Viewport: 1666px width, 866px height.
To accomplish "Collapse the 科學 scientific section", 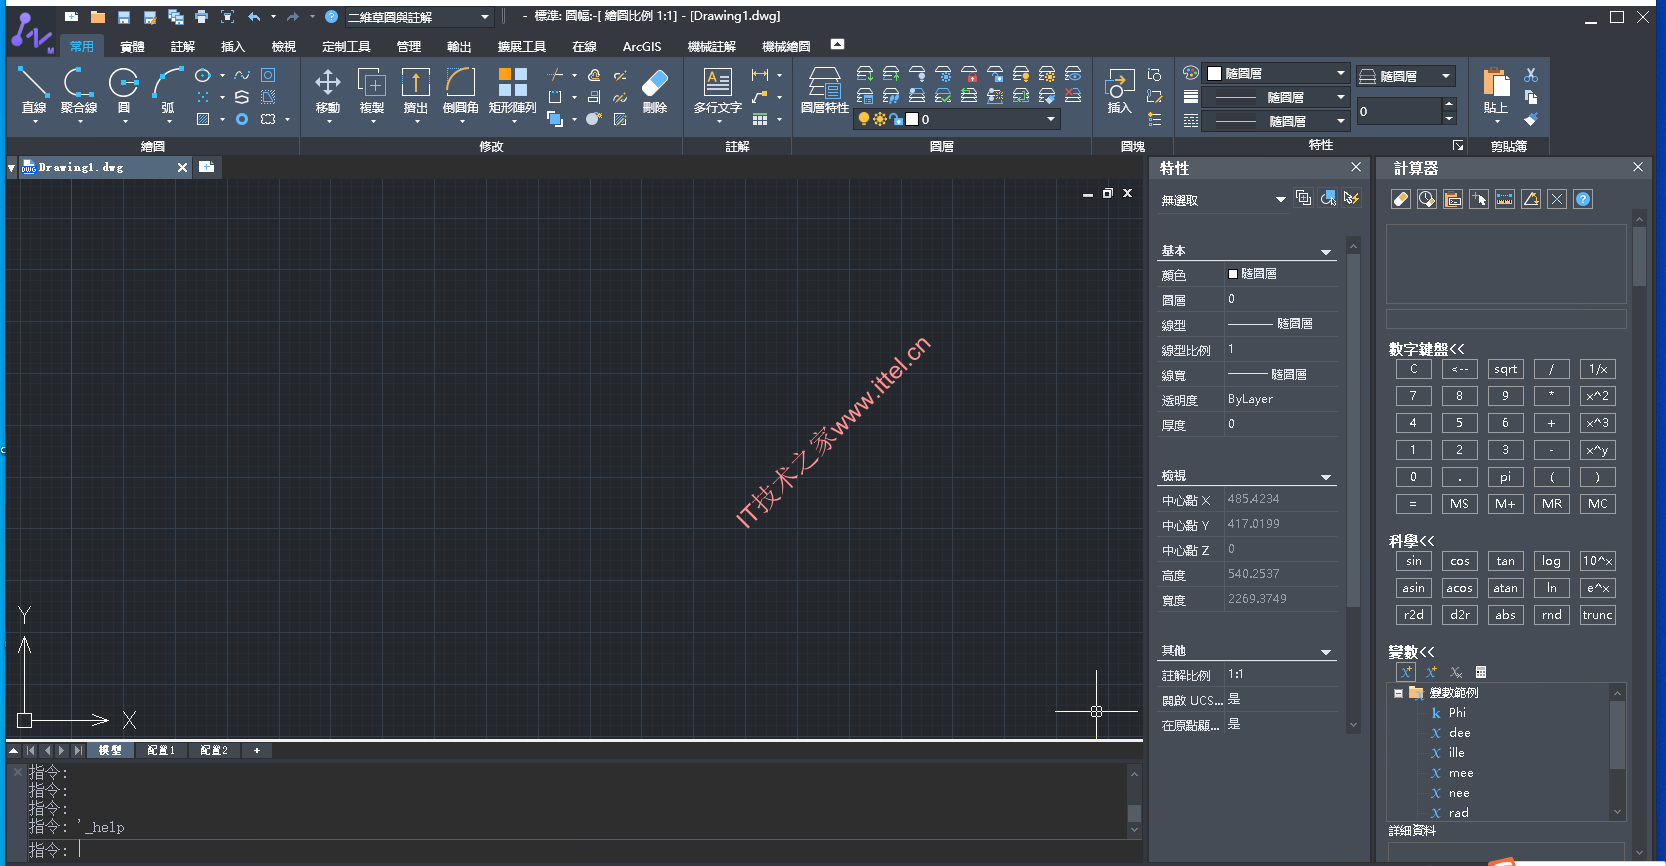I will pyautogui.click(x=1411, y=541).
